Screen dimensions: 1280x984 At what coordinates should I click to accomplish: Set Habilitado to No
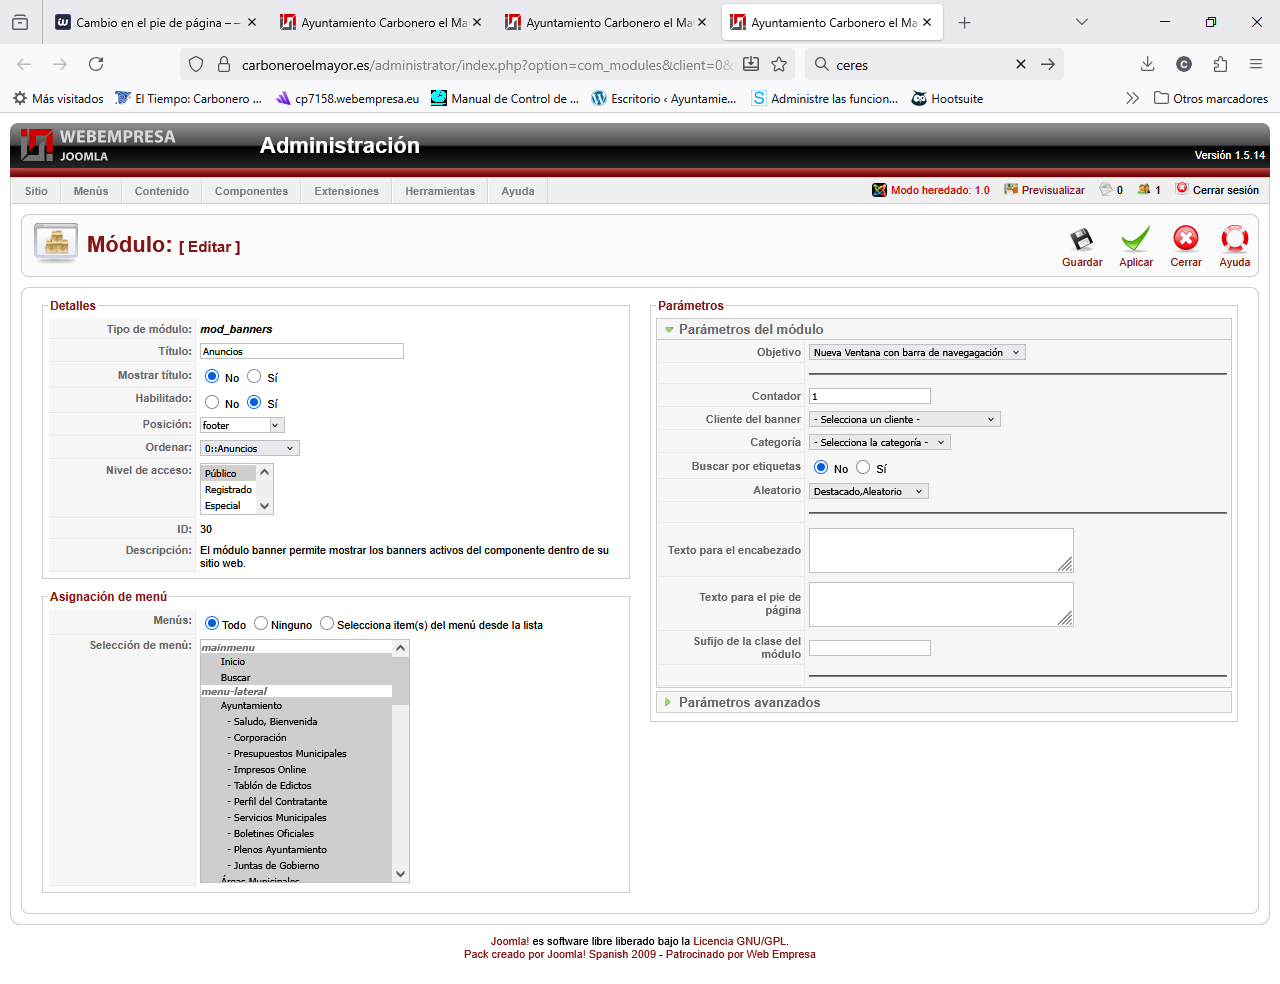[x=212, y=402]
